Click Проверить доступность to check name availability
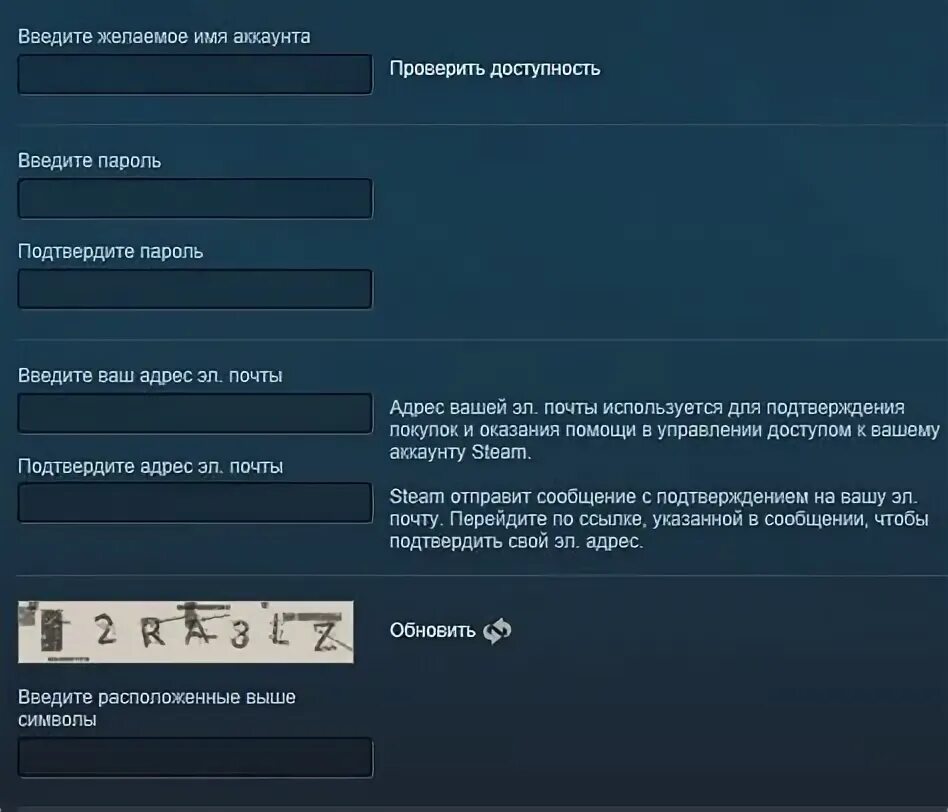948x812 pixels. 495,69
